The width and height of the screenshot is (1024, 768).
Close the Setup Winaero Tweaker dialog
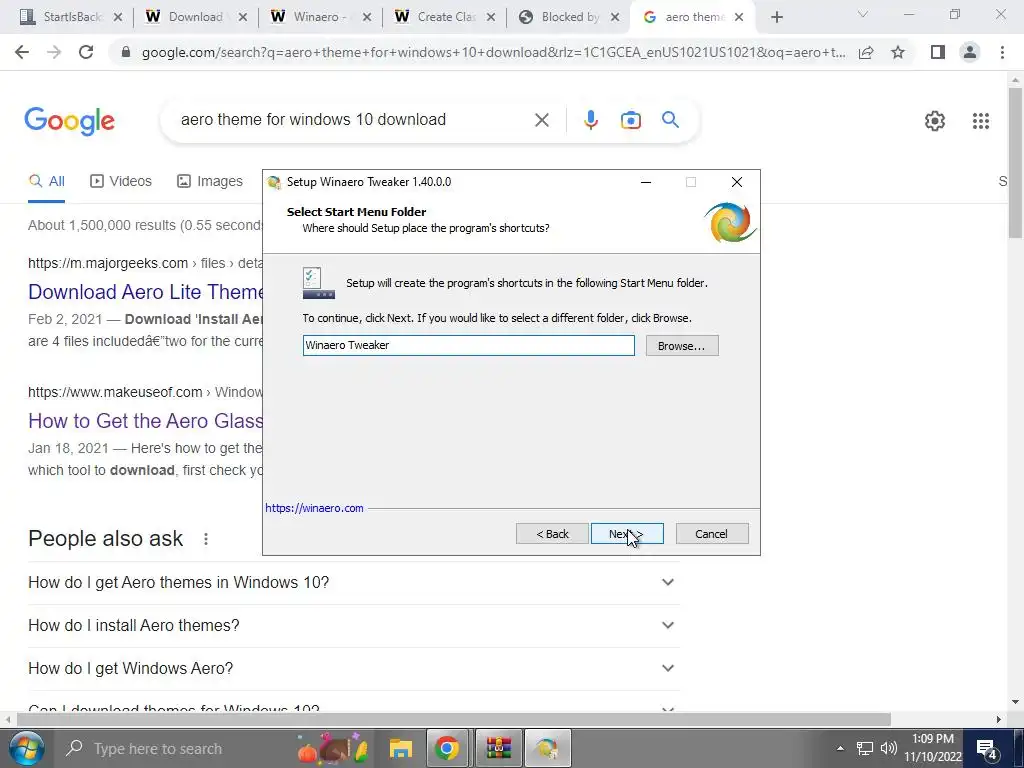[737, 182]
